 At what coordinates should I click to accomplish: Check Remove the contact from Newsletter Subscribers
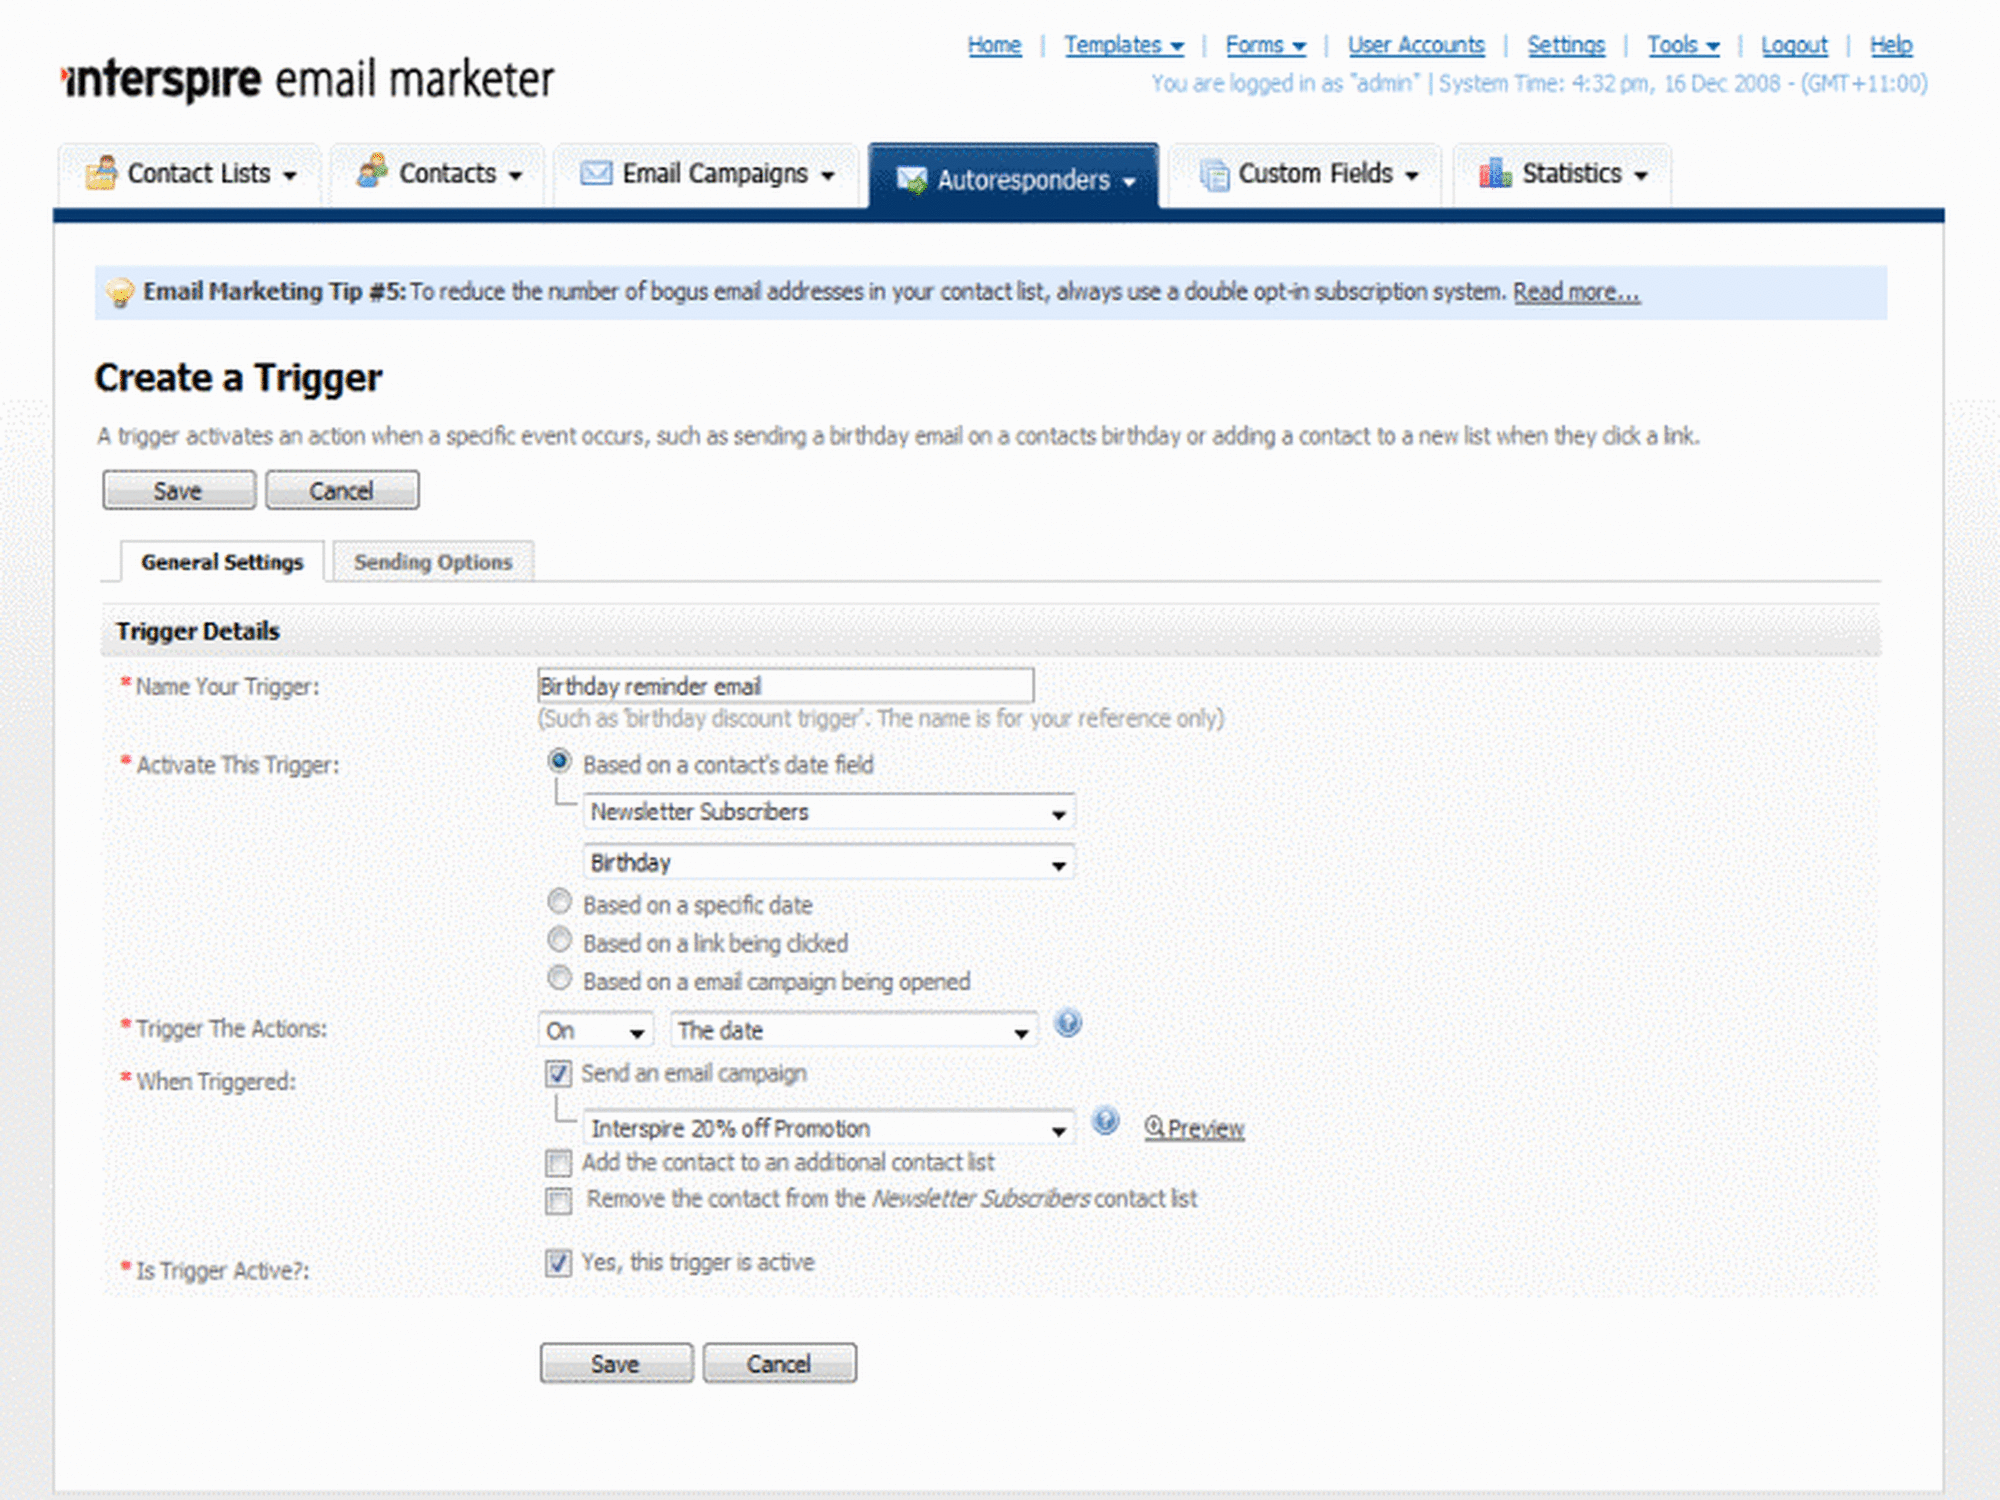(558, 1200)
